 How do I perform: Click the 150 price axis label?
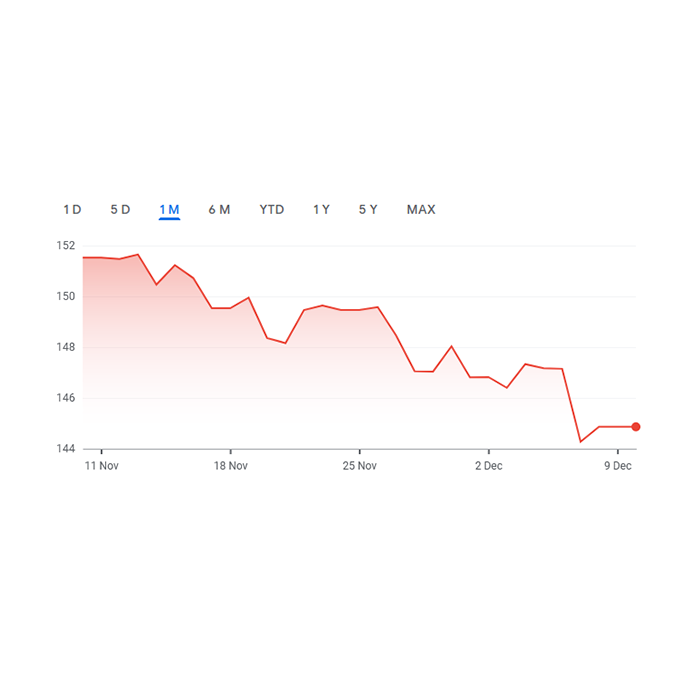[x=66, y=297]
